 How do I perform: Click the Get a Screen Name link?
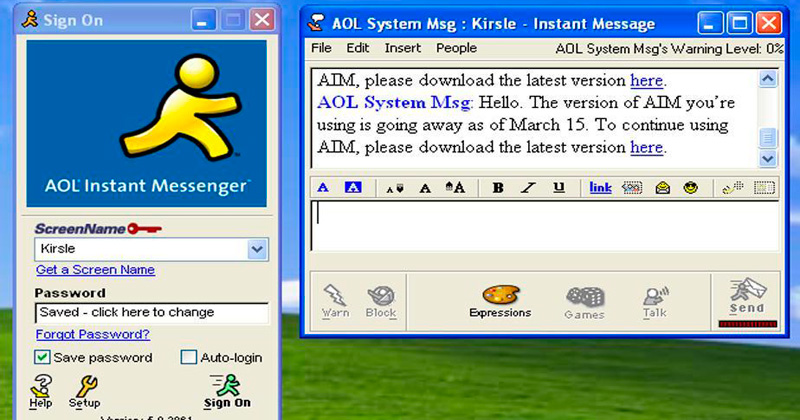pyautogui.click(x=95, y=270)
